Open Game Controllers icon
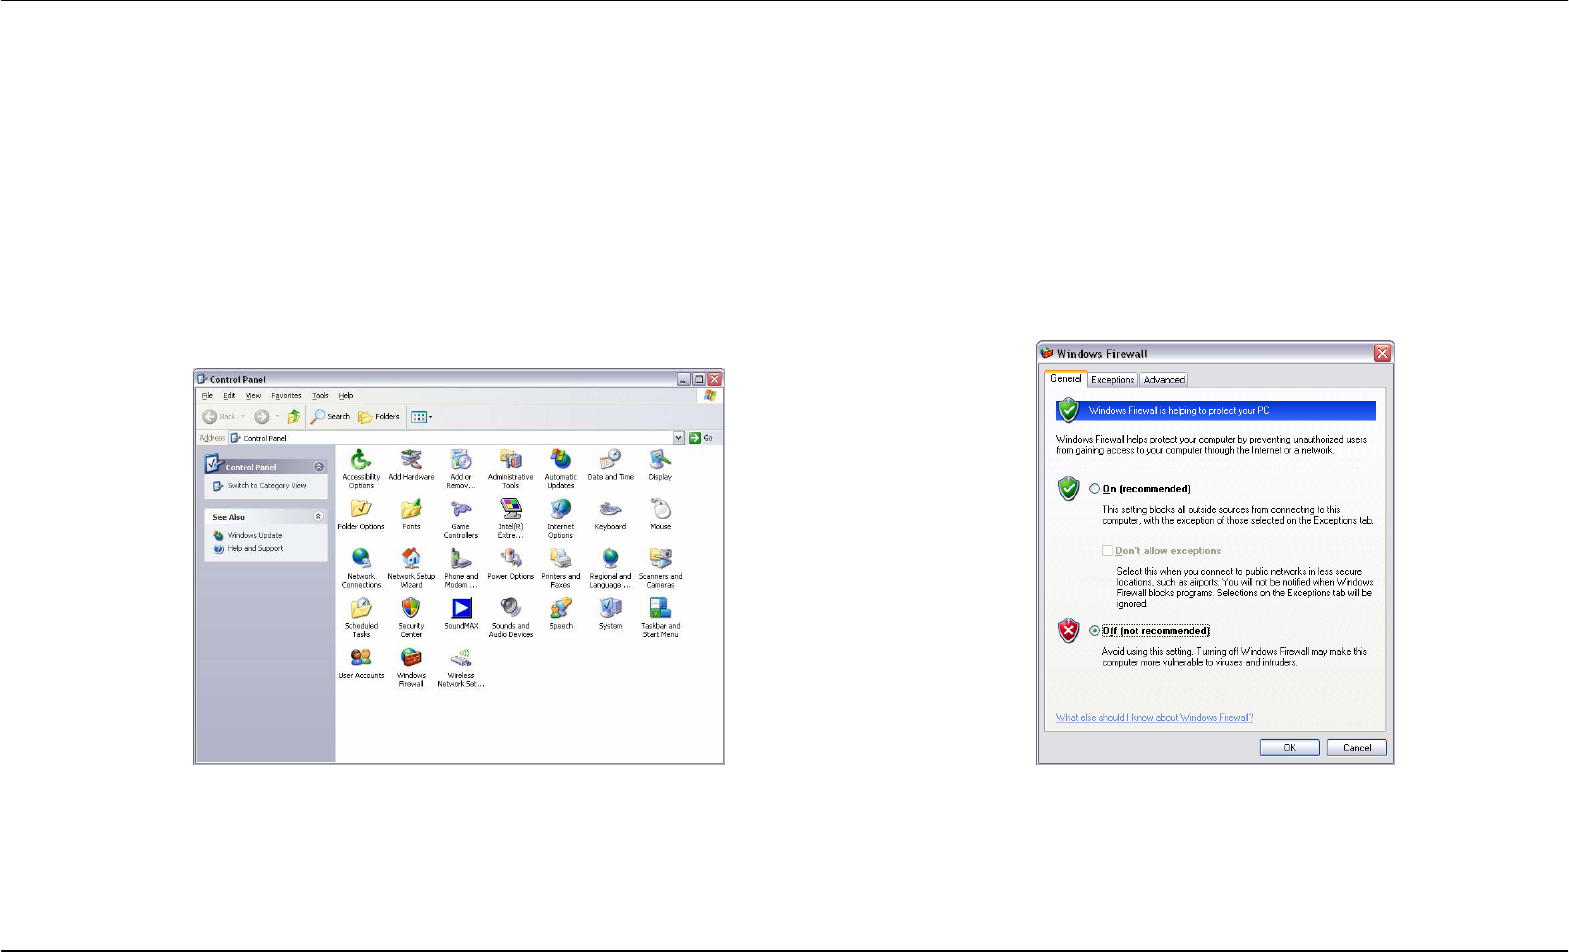1569x952 pixels. pyautogui.click(x=461, y=509)
